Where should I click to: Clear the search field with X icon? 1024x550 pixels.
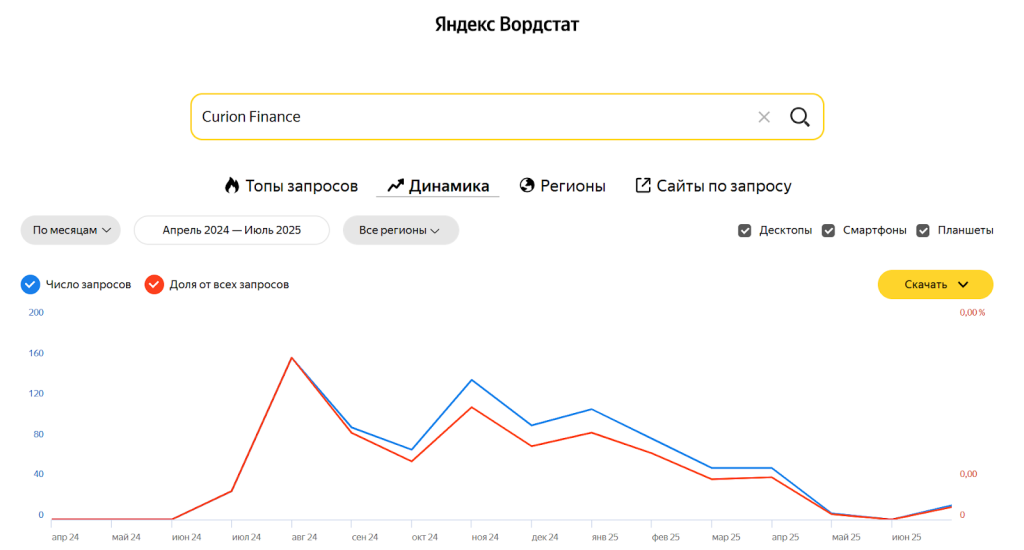(x=764, y=117)
